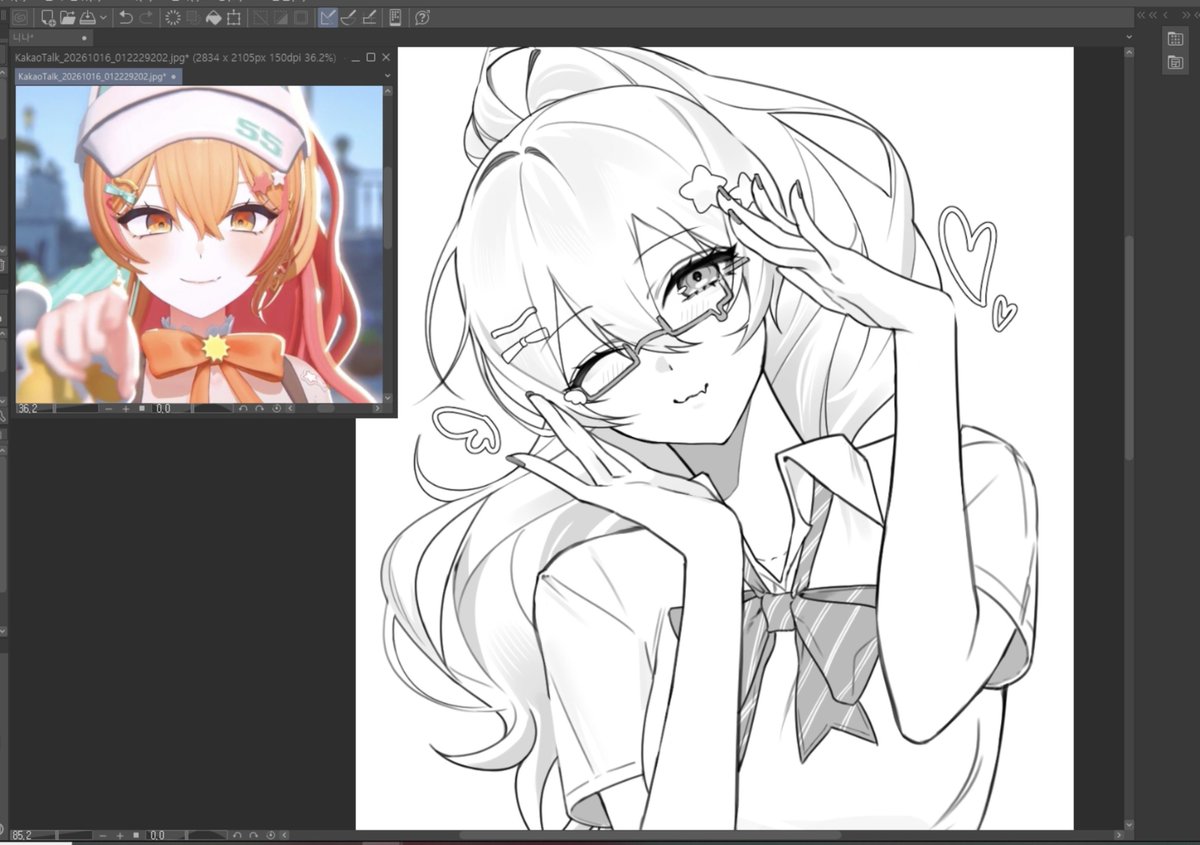1200x845 pixels.
Task: Toggle Snap to Special Ruler
Action: click(x=349, y=17)
